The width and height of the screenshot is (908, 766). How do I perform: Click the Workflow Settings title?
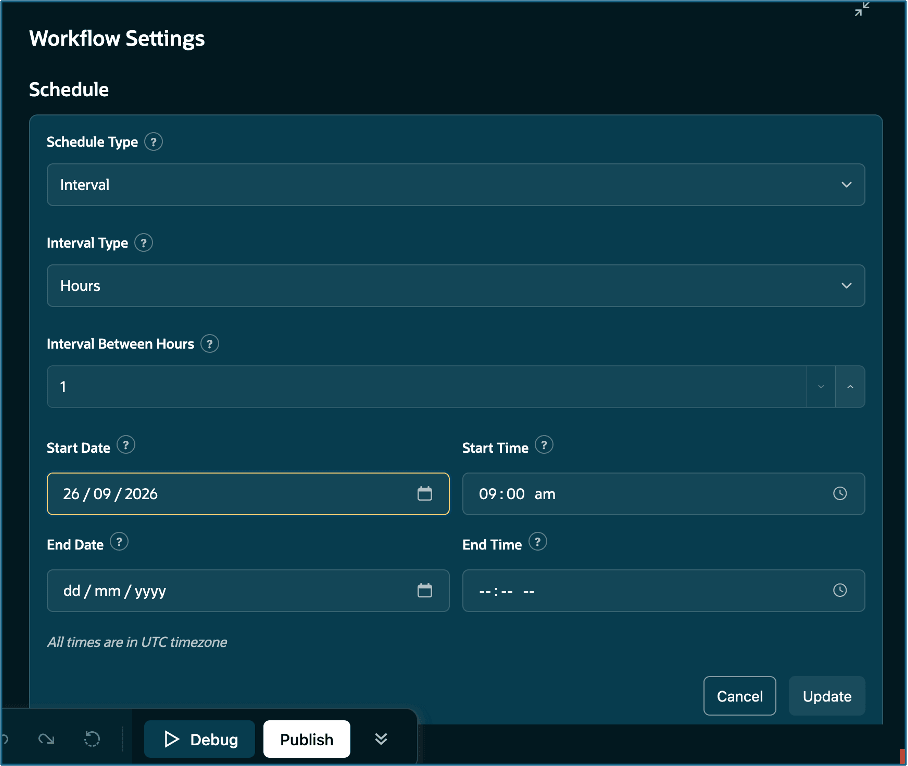point(117,39)
